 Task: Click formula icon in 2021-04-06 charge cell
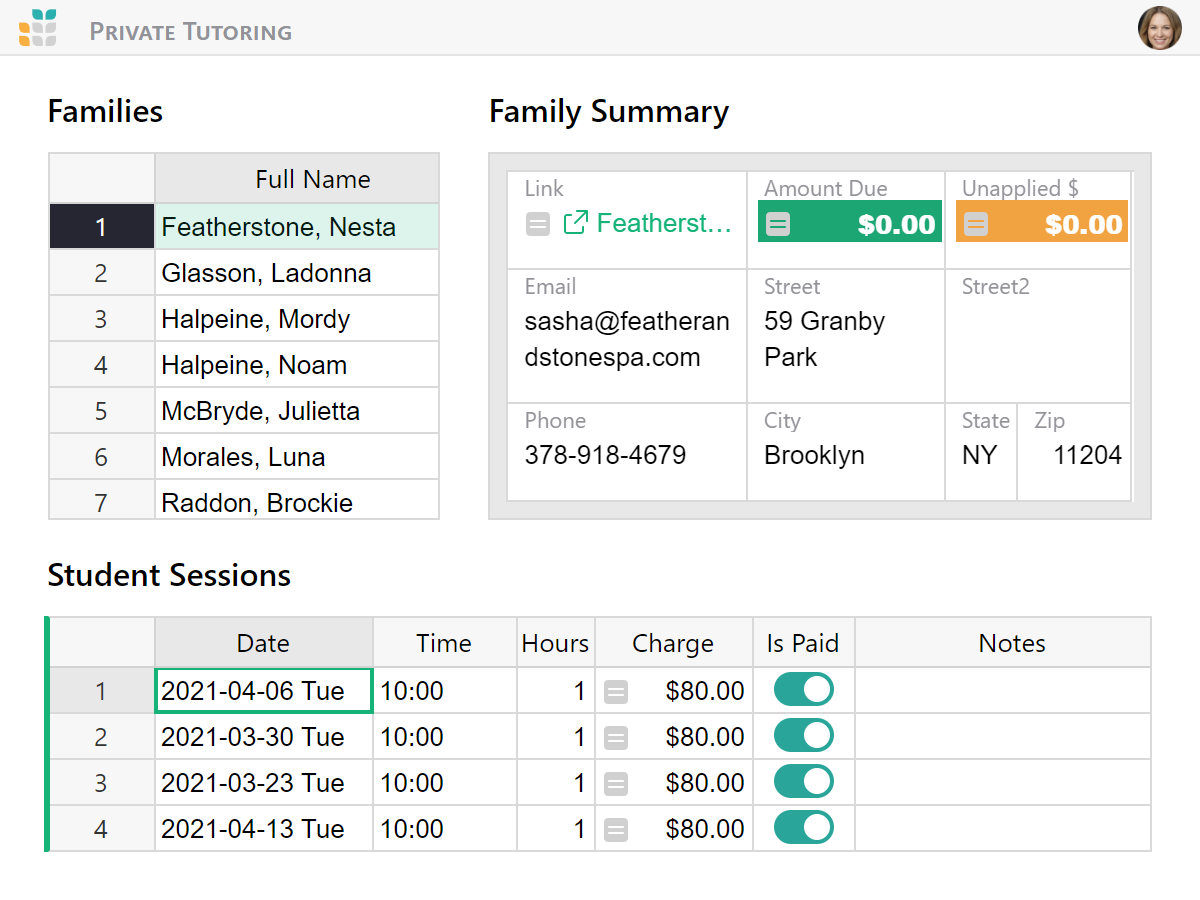tap(616, 691)
